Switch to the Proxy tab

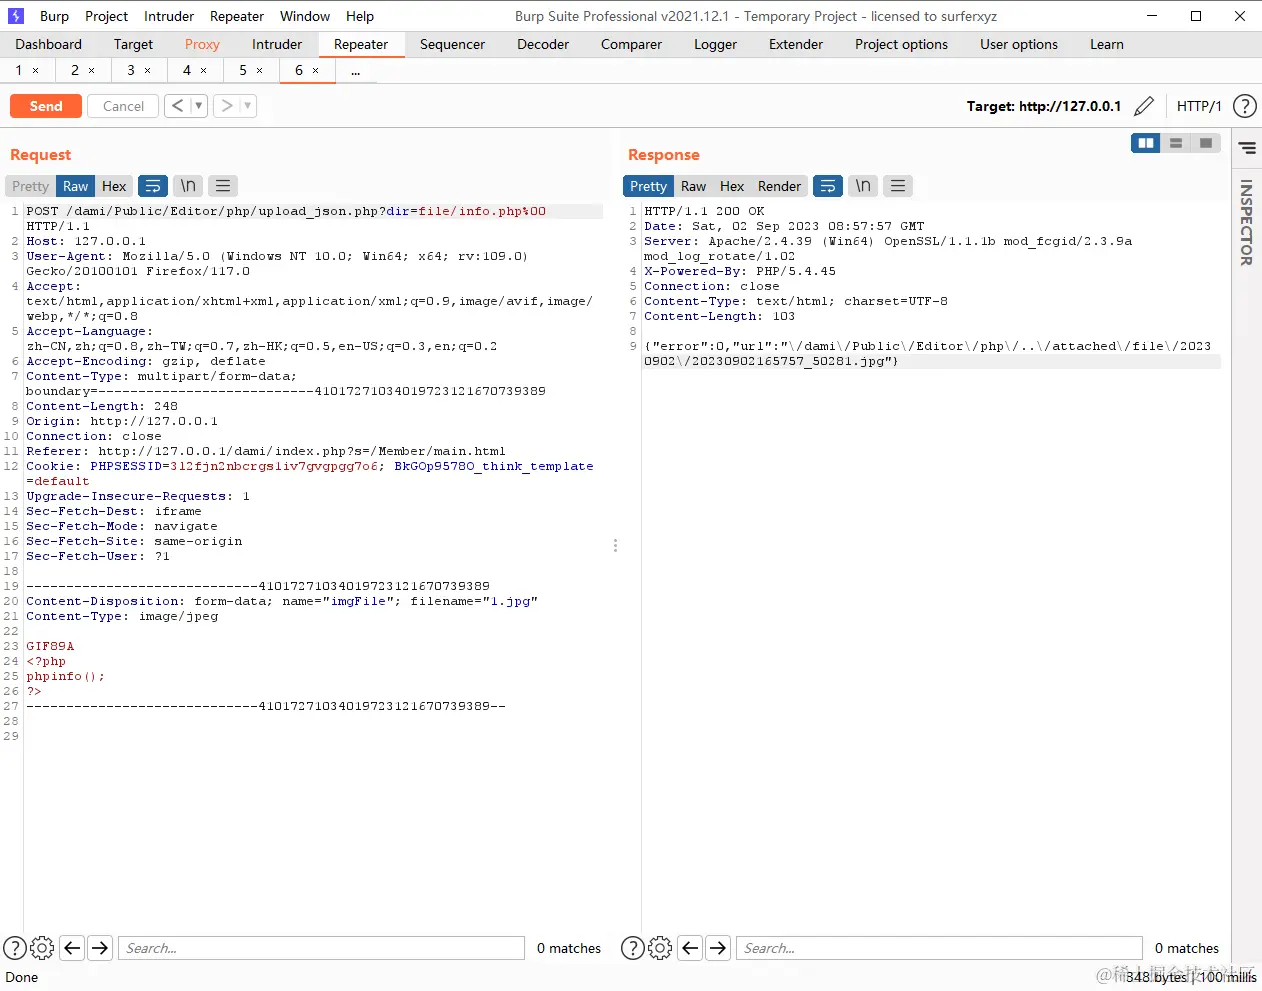click(x=202, y=44)
